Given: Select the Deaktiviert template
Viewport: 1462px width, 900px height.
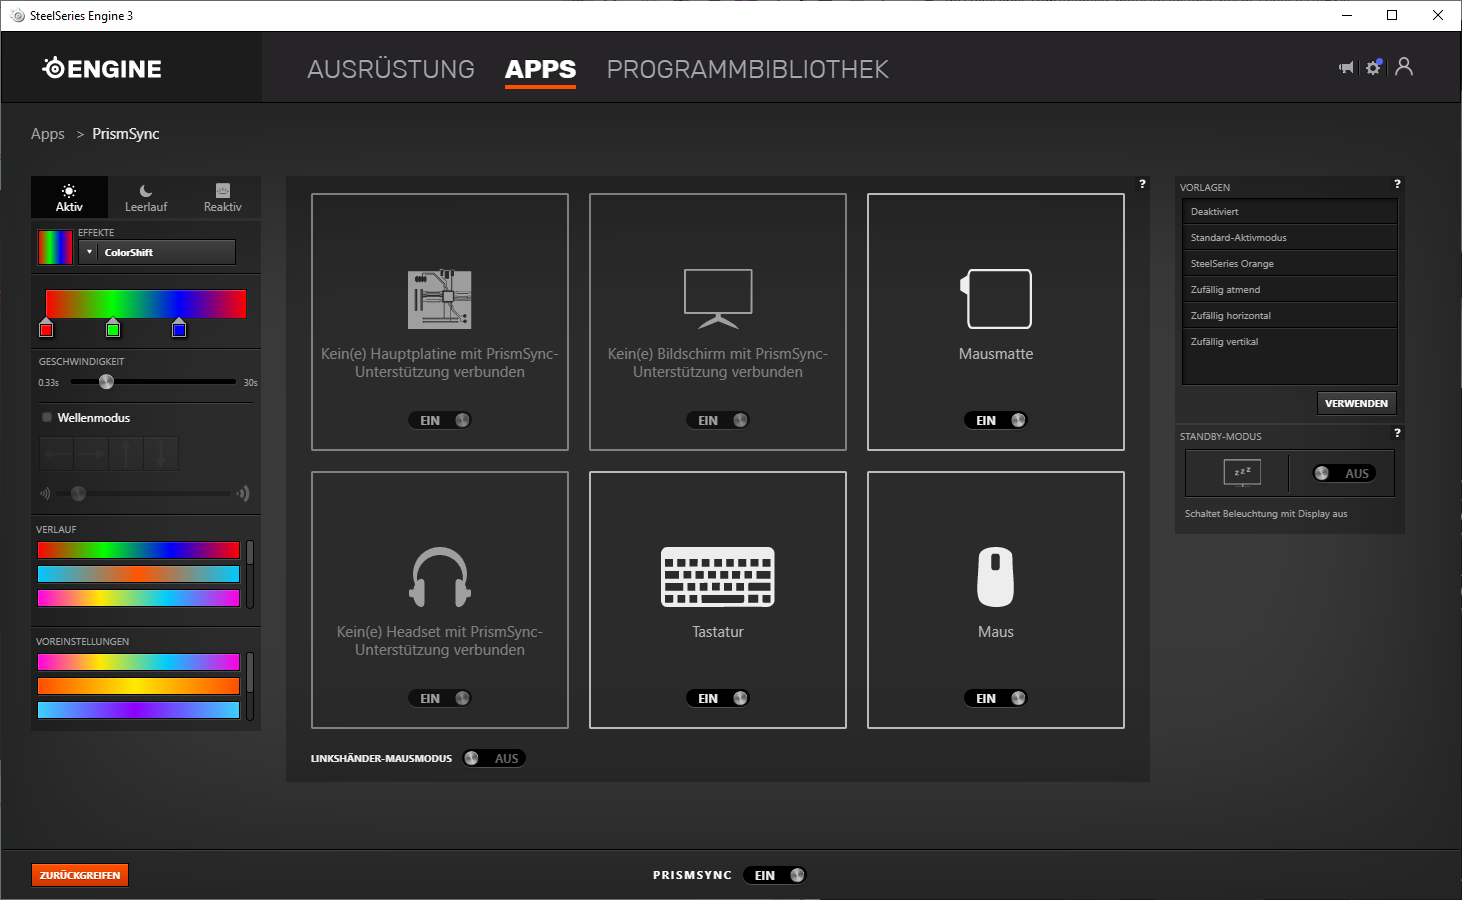Looking at the screenshot, I should pos(1289,211).
